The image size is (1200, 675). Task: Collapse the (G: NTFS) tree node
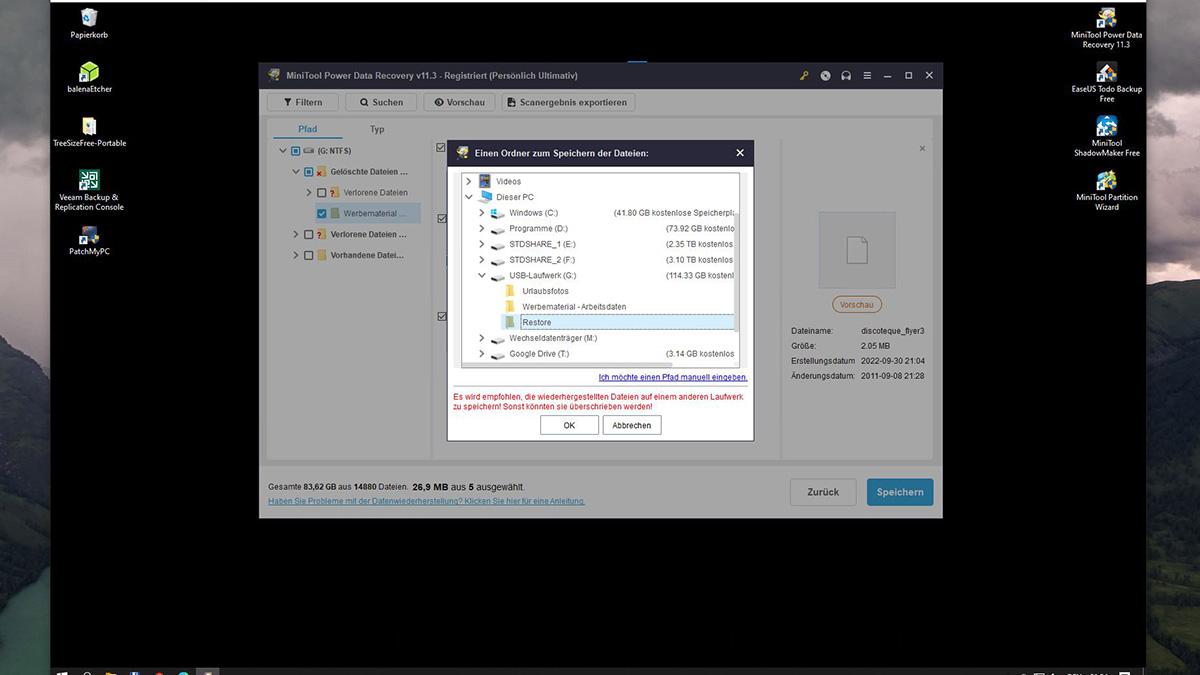click(x=283, y=151)
